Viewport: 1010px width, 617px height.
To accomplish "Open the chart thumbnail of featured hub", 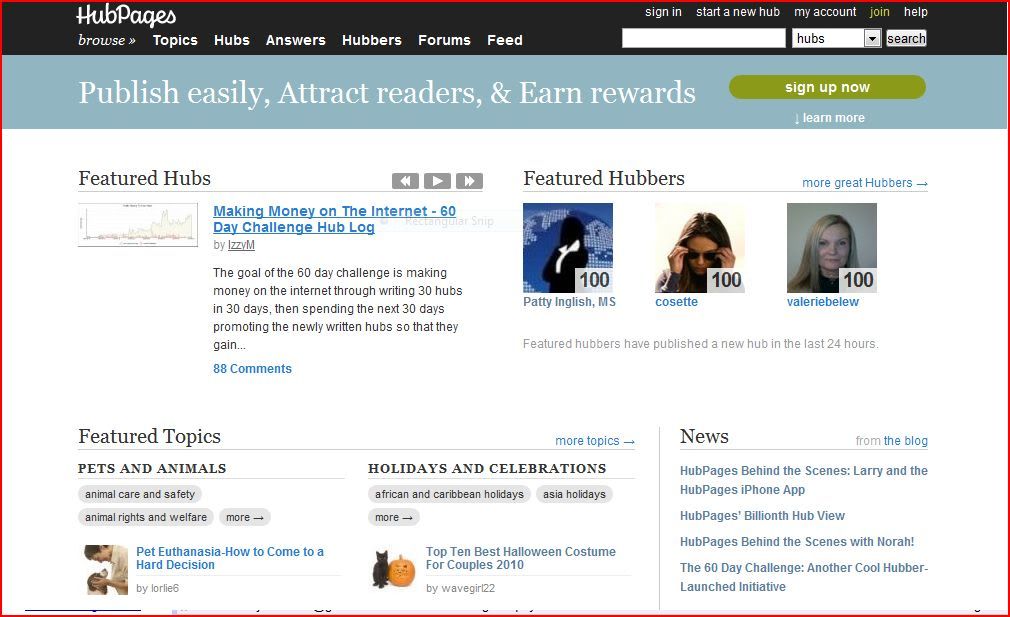I will [138, 225].
